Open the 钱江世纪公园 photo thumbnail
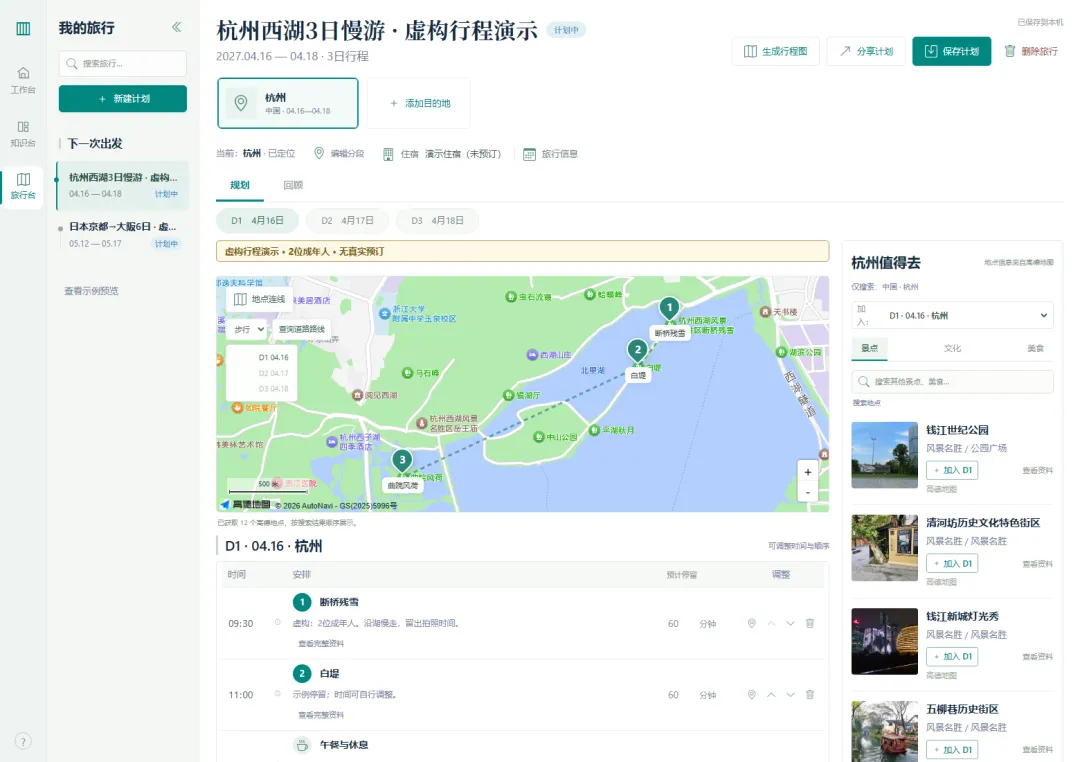 pyautogui.click(x=884, y=455)
